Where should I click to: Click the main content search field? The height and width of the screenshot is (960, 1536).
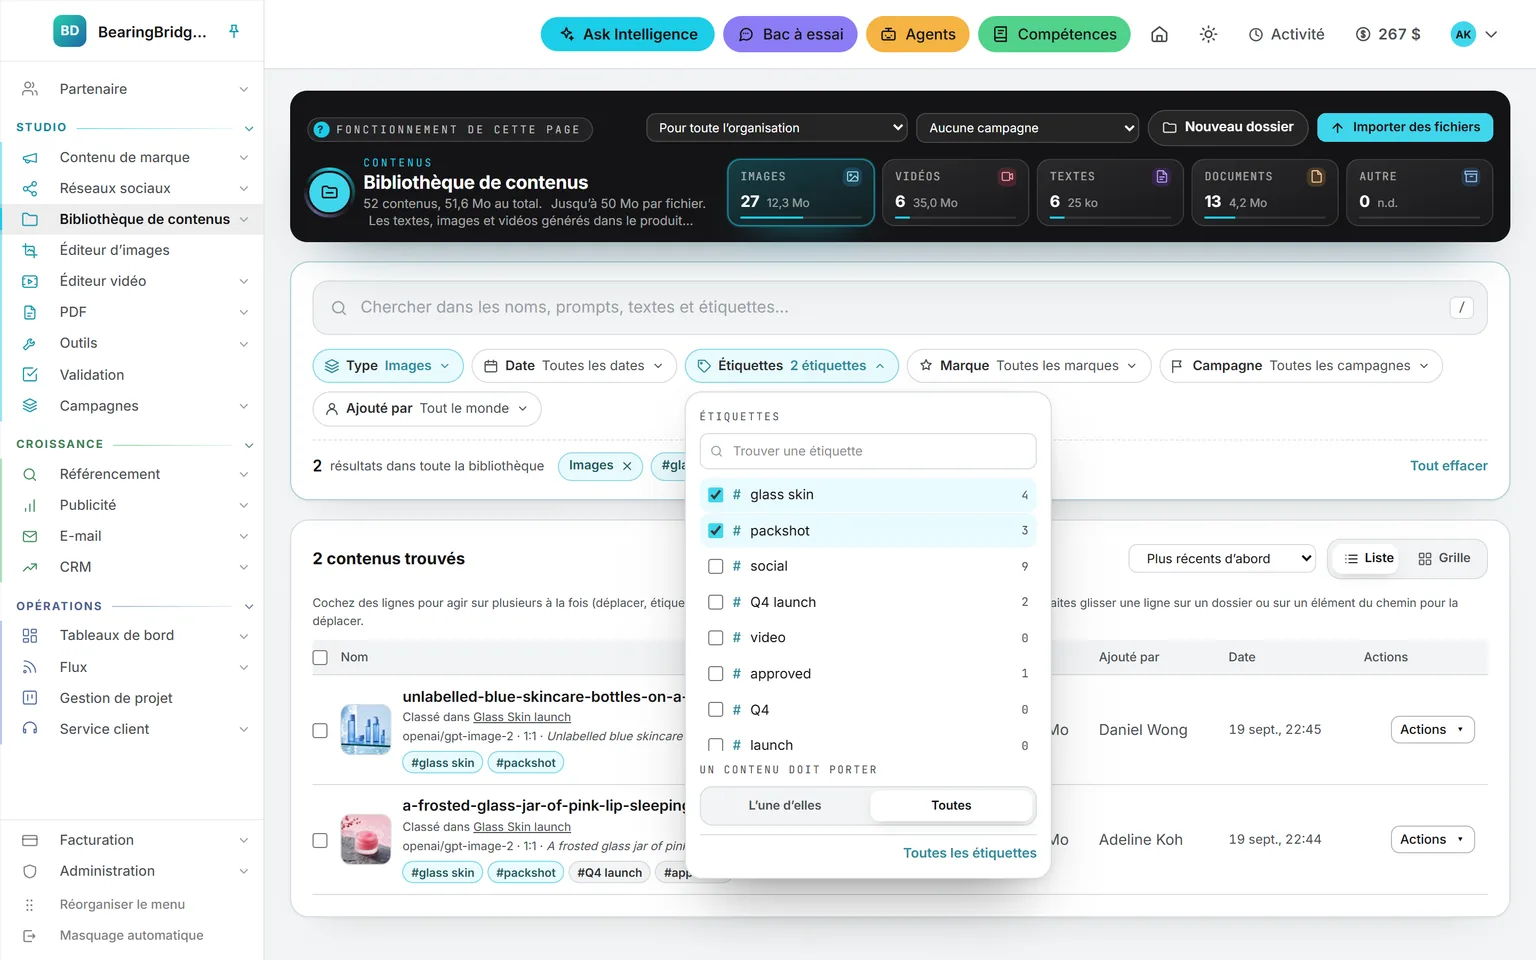coord(900,308)
